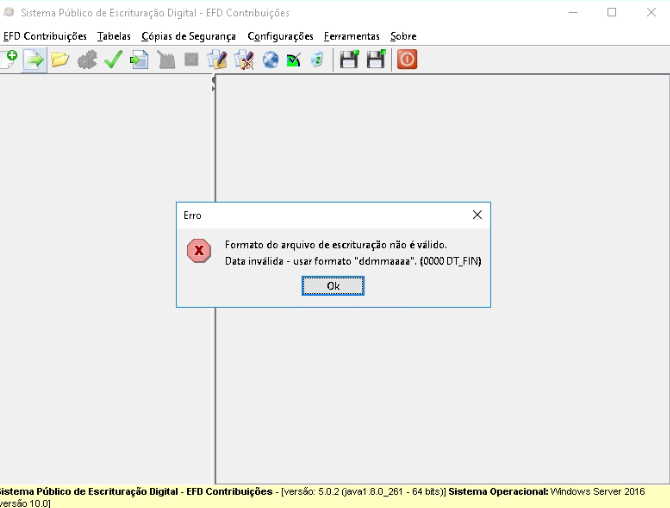Click the new document icon with green plus
The height and width of the screenshot is (508, 670).
9,59
